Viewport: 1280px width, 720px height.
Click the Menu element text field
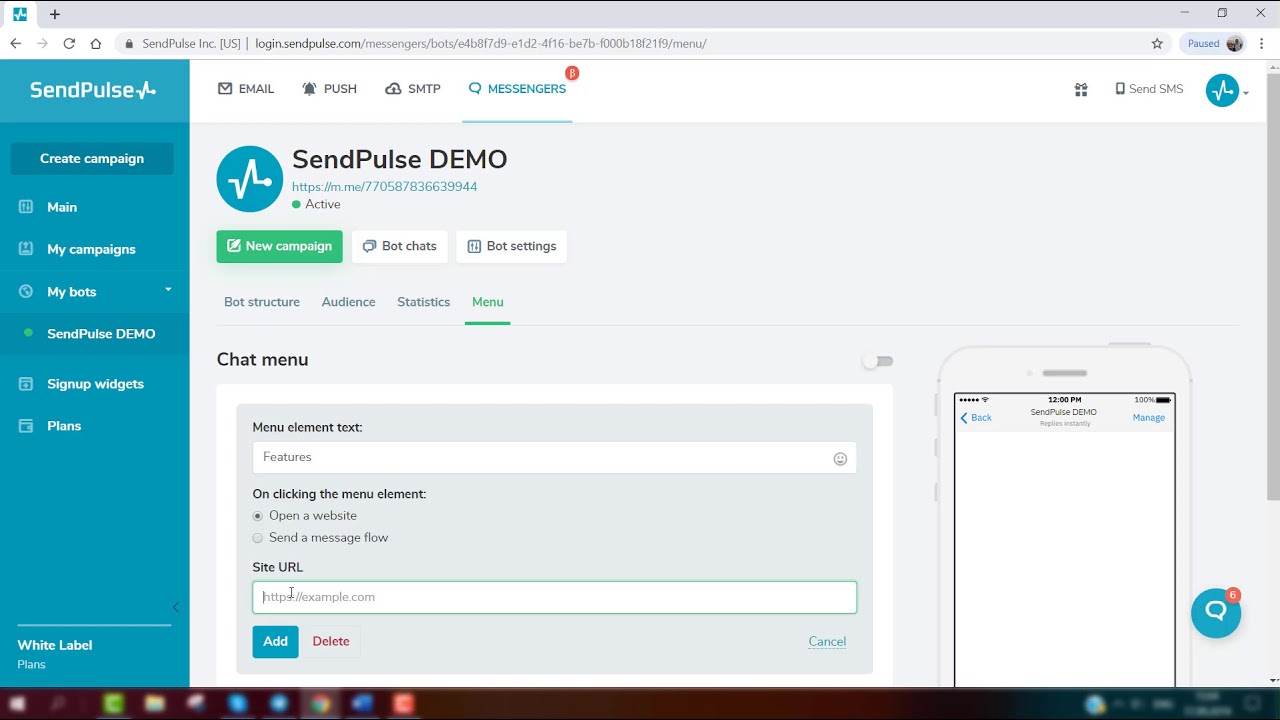554,457
